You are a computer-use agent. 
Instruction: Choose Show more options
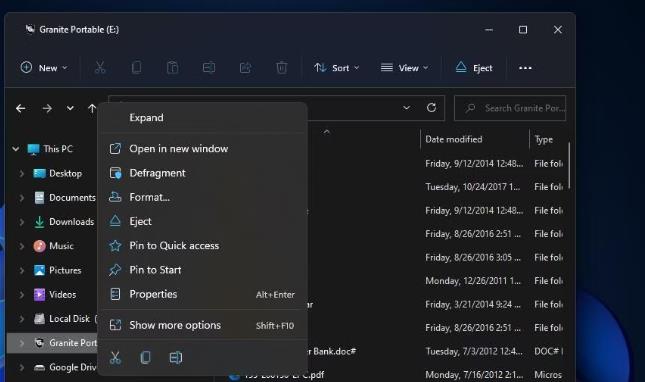coord(203,325)
